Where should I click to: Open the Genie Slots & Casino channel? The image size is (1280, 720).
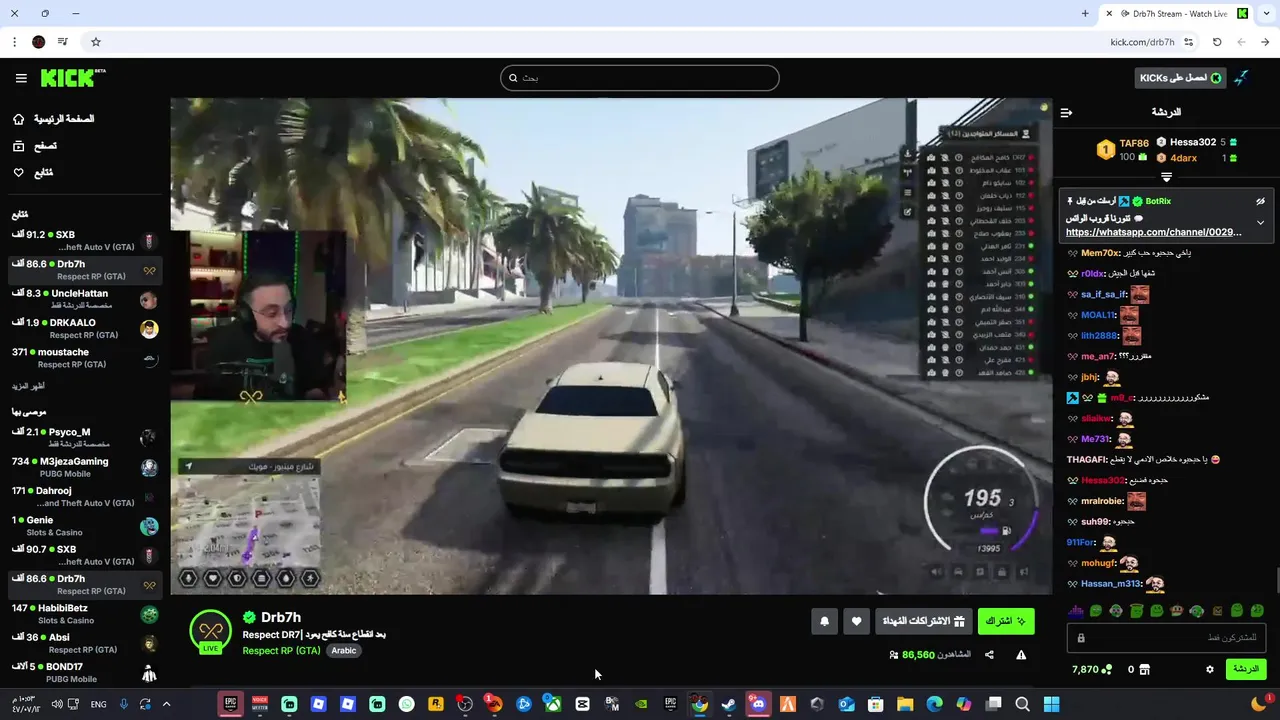click(x=85, y=526)
